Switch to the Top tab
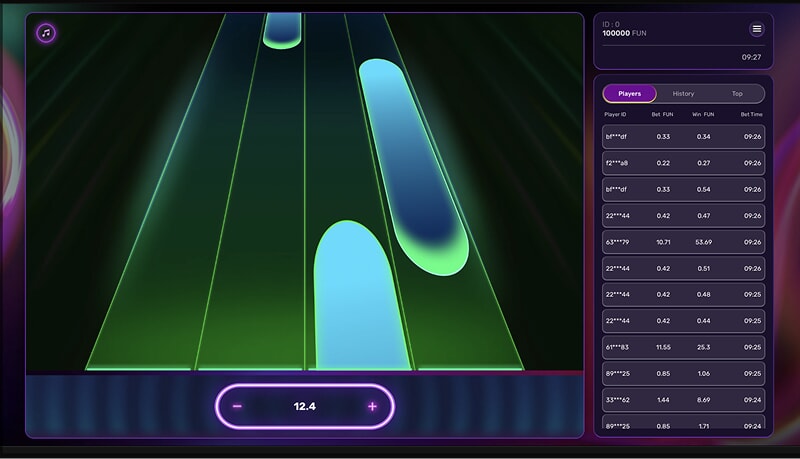The image size is (800, 459). coord(737,94)
